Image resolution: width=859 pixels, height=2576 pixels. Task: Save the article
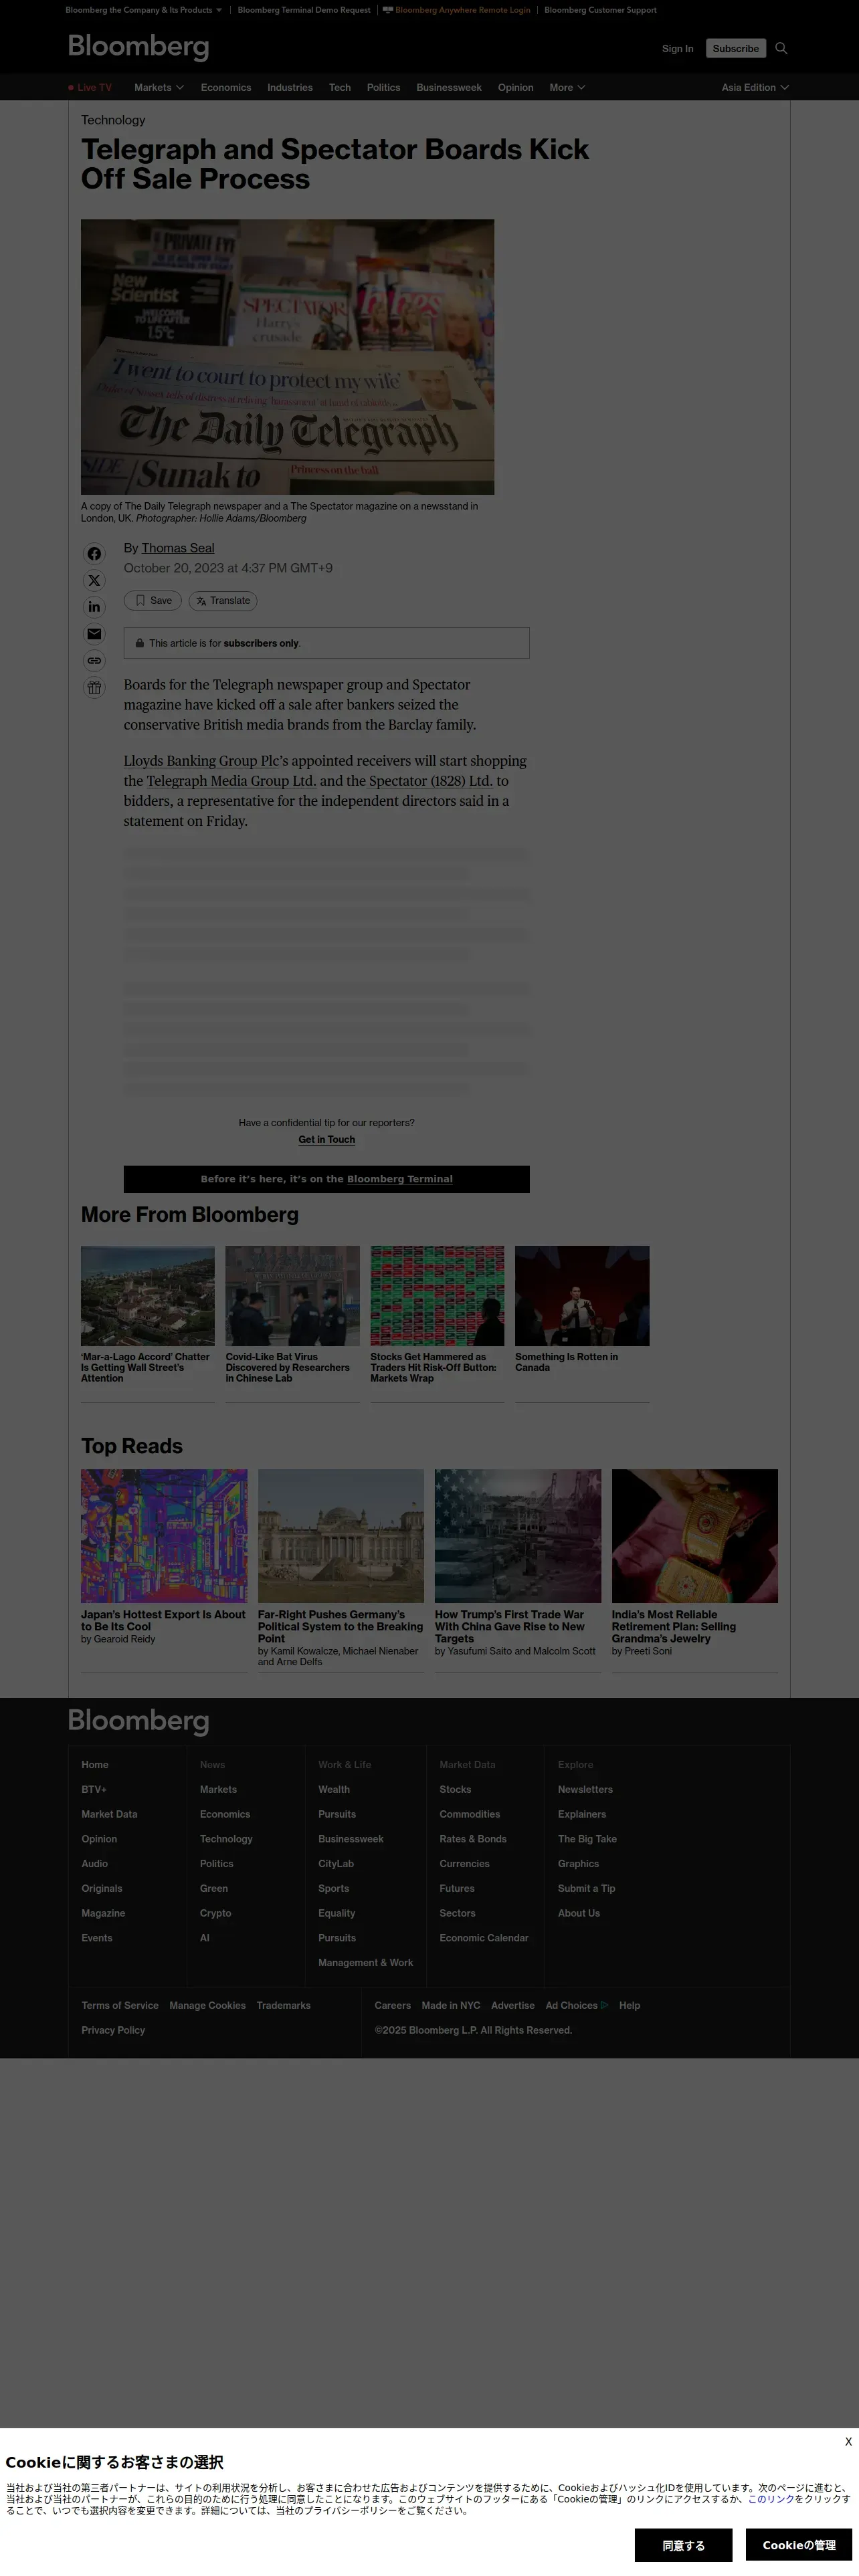(153, 601)
